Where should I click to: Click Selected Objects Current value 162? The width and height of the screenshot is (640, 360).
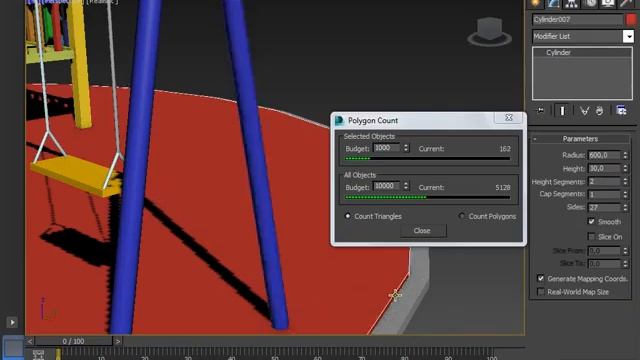505,149
